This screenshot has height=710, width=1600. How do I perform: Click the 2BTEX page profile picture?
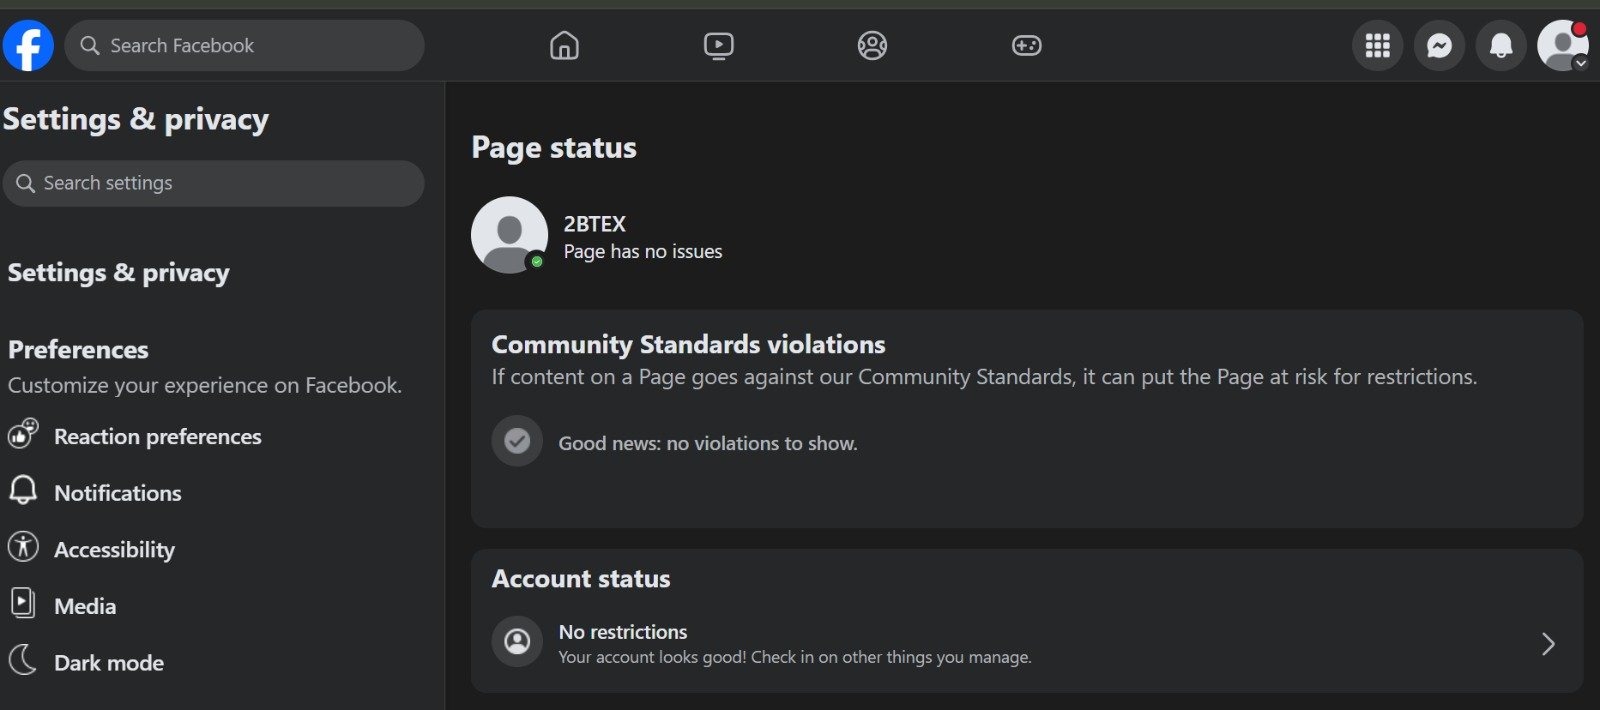[x=509, y=235]
